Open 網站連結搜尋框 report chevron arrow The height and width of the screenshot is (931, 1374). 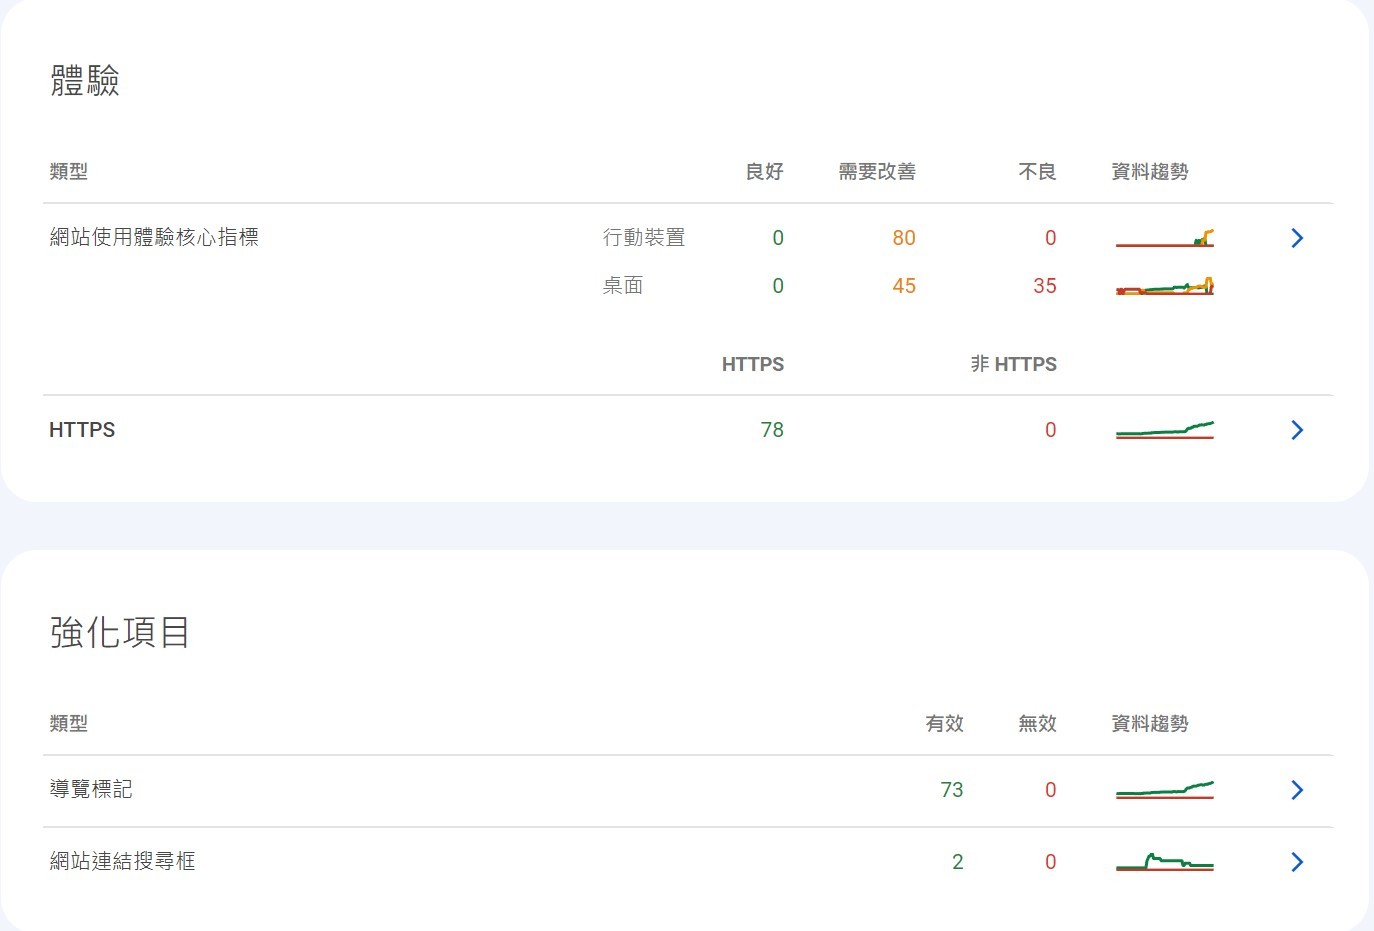pyautogui.click(x=1297, y=862)
